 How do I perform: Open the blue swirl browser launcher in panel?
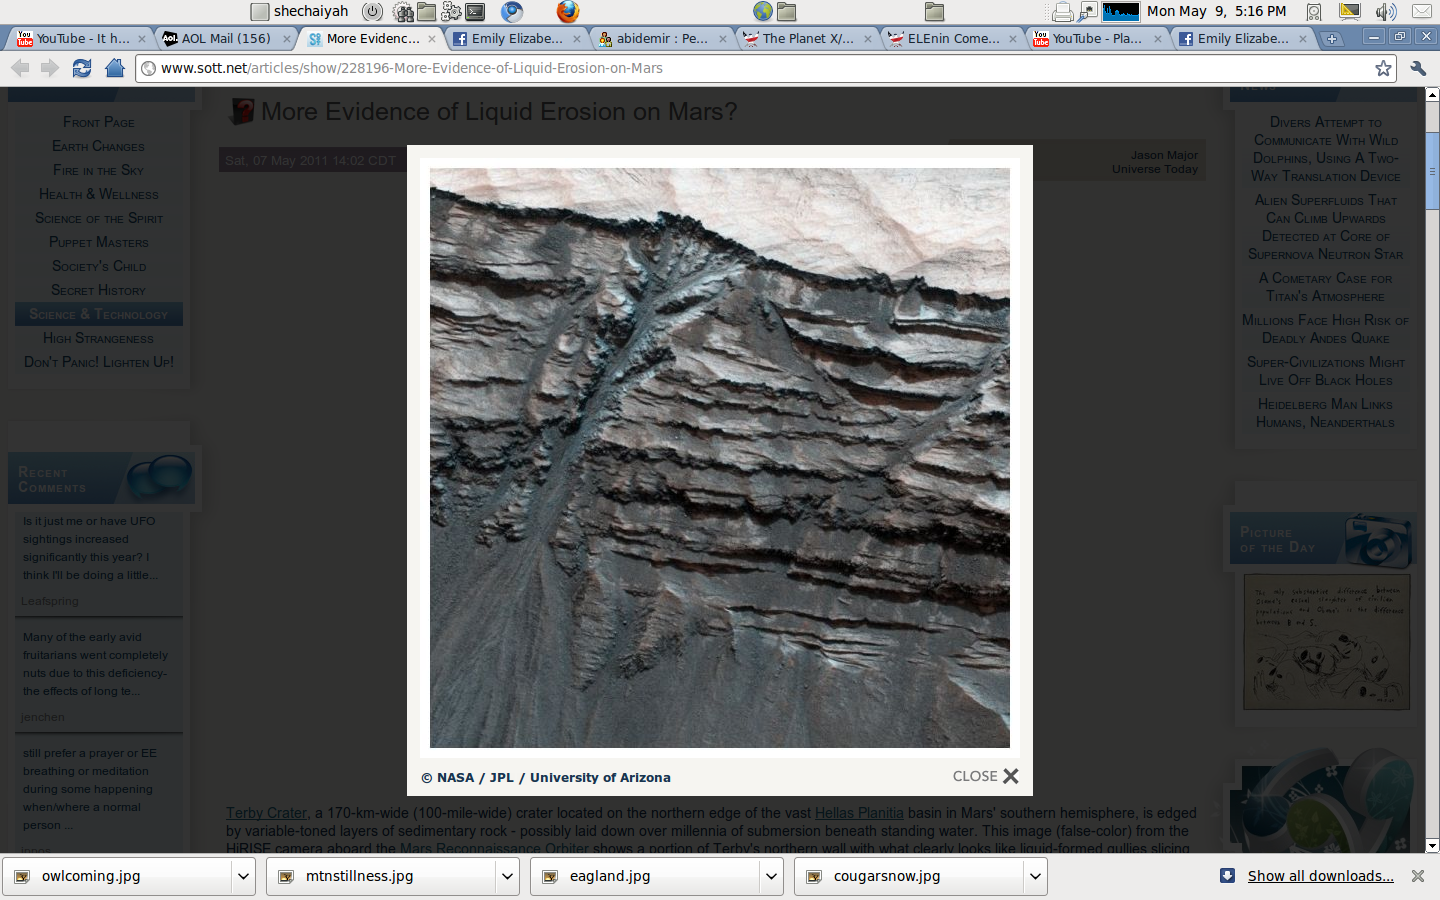click(x=512, y=12)
